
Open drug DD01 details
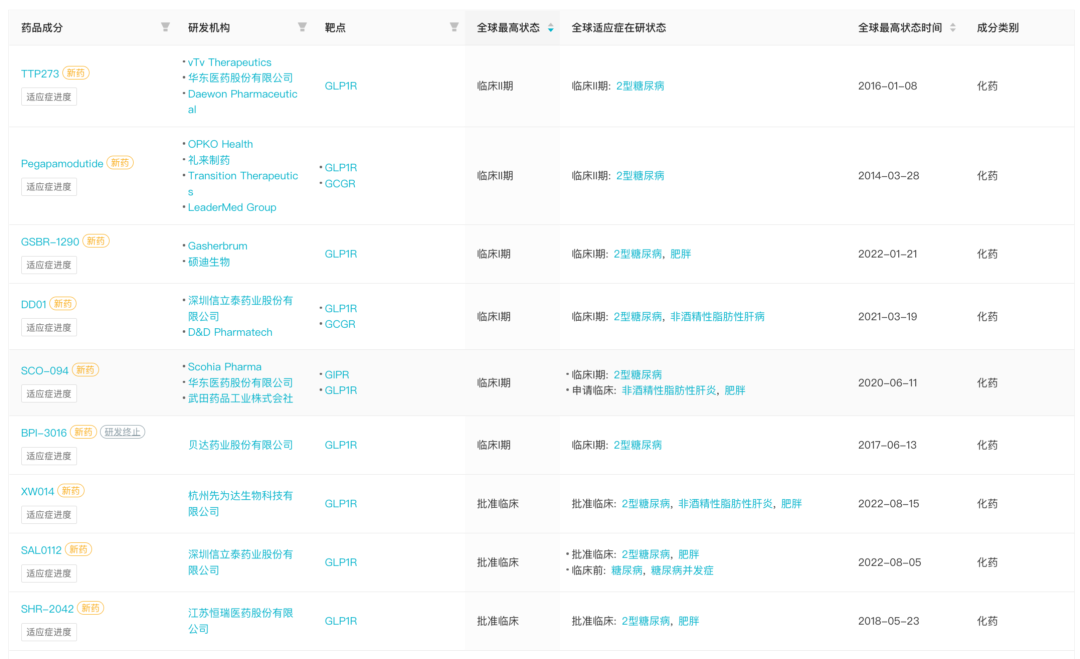point(34,304)
